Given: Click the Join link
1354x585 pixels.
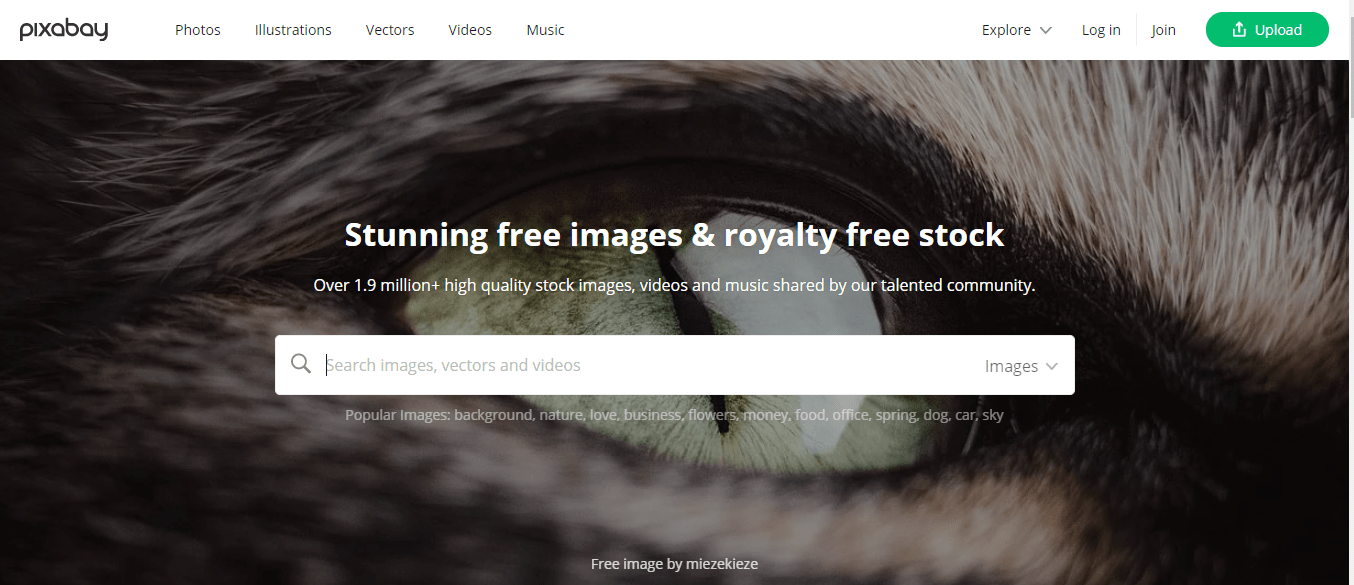Looking at the screenshot, I should (1163, 30).
